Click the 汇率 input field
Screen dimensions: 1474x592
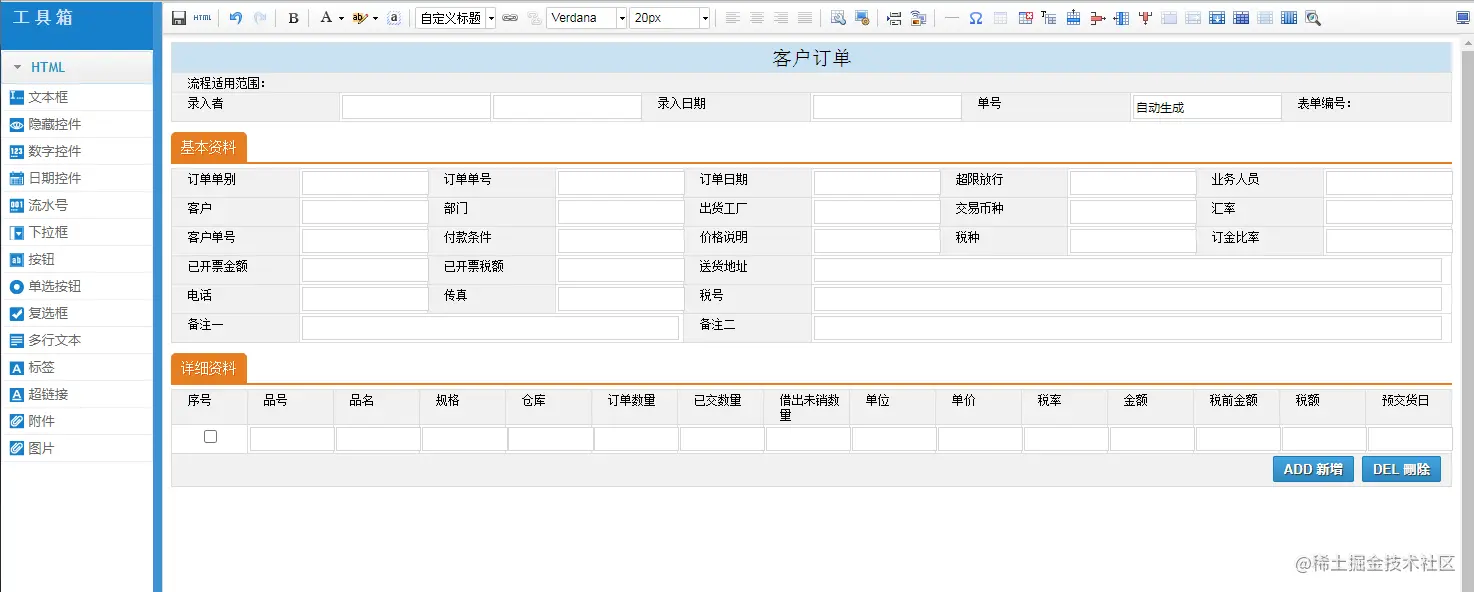[1389, 212]
